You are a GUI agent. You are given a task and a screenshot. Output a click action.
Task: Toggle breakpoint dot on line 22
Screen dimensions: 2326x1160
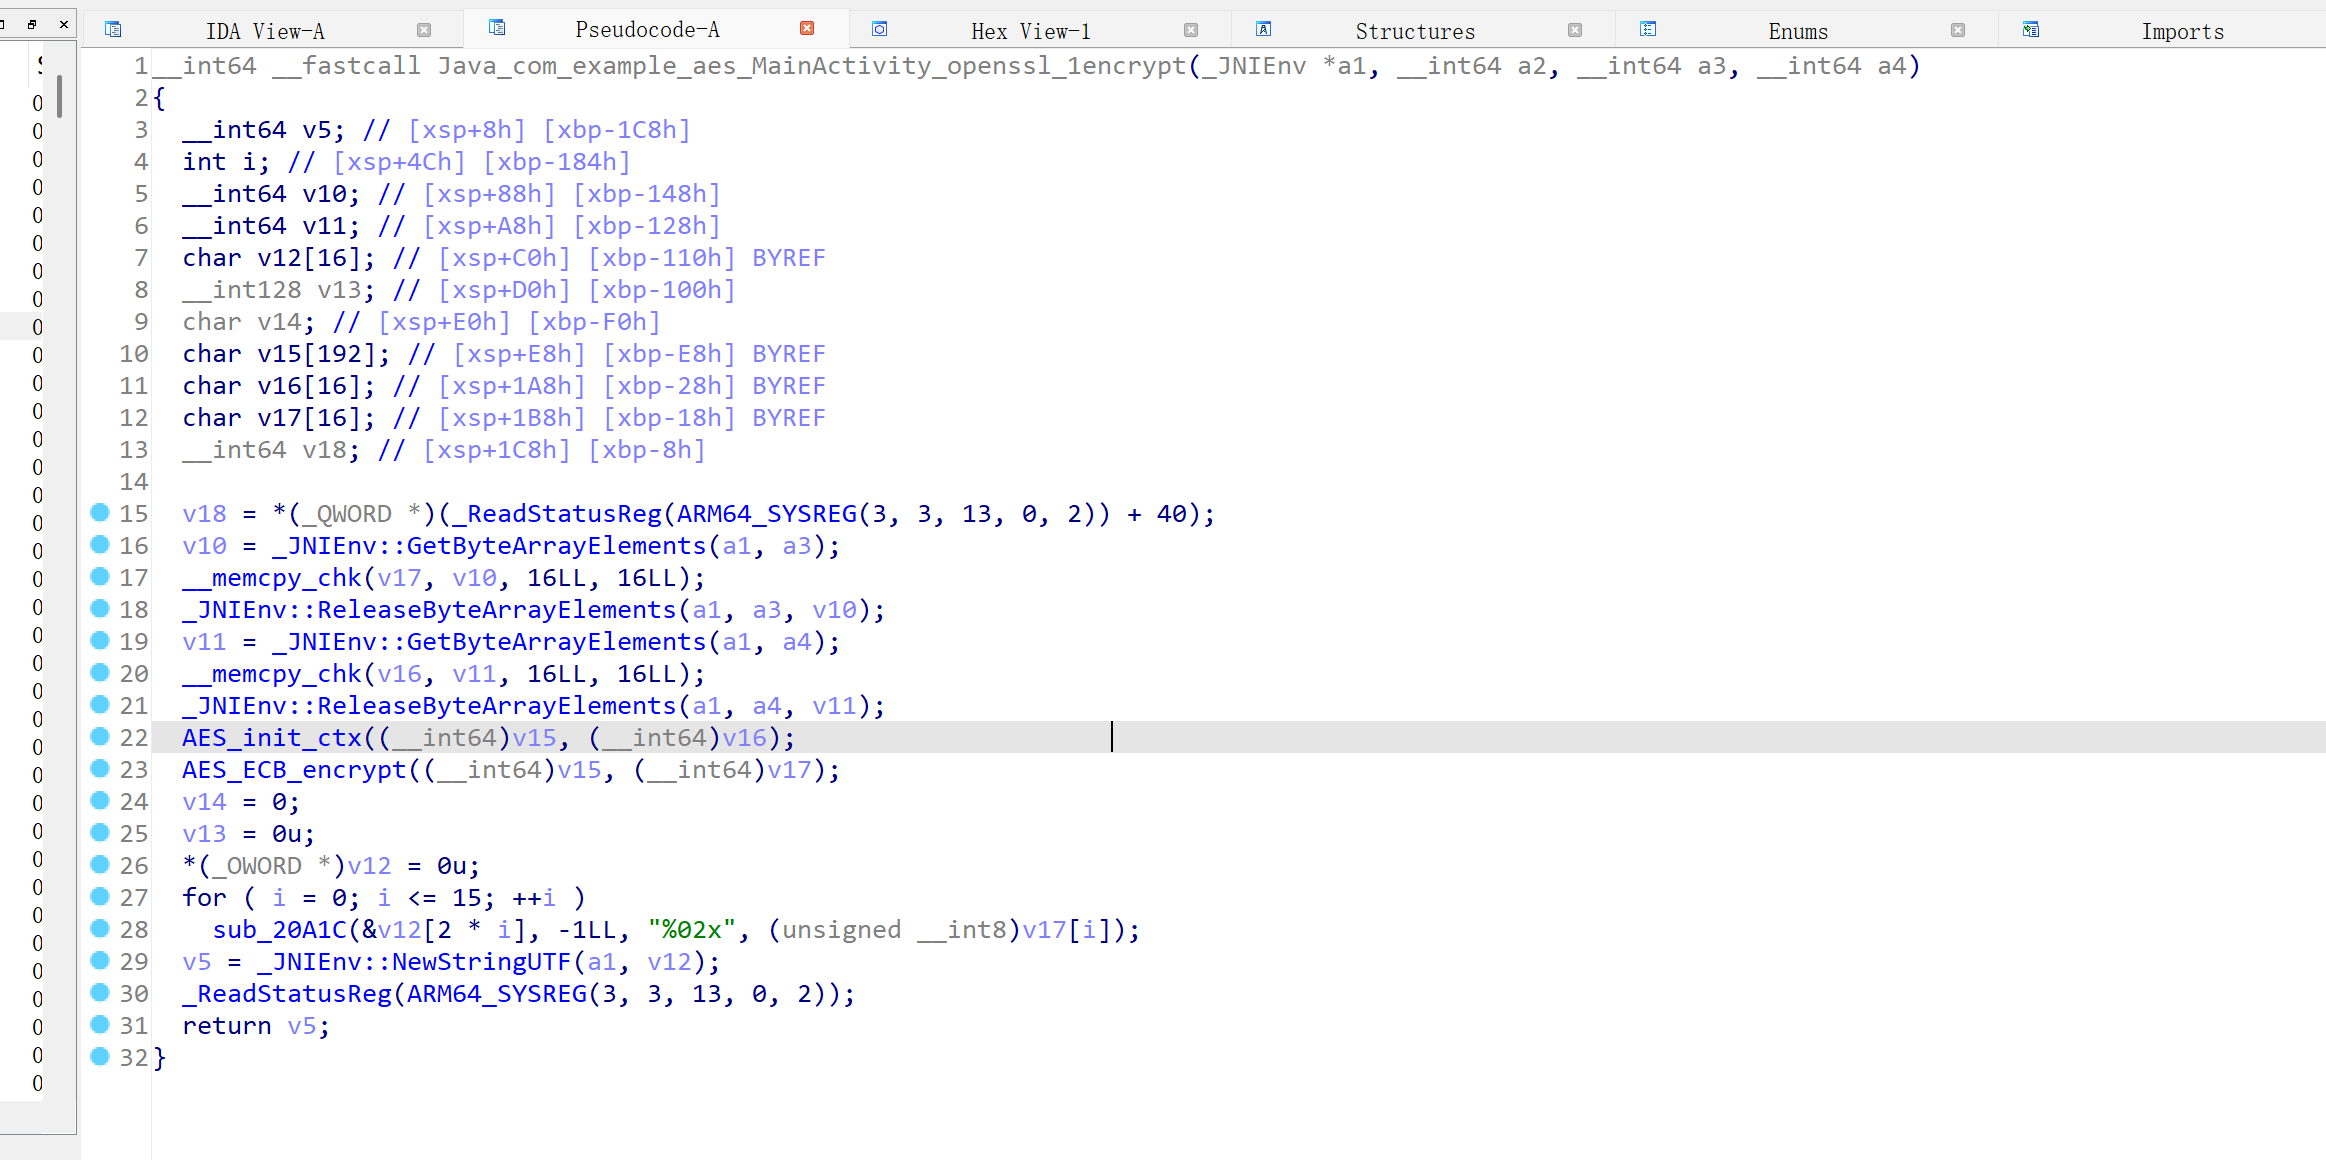[100, 737]
